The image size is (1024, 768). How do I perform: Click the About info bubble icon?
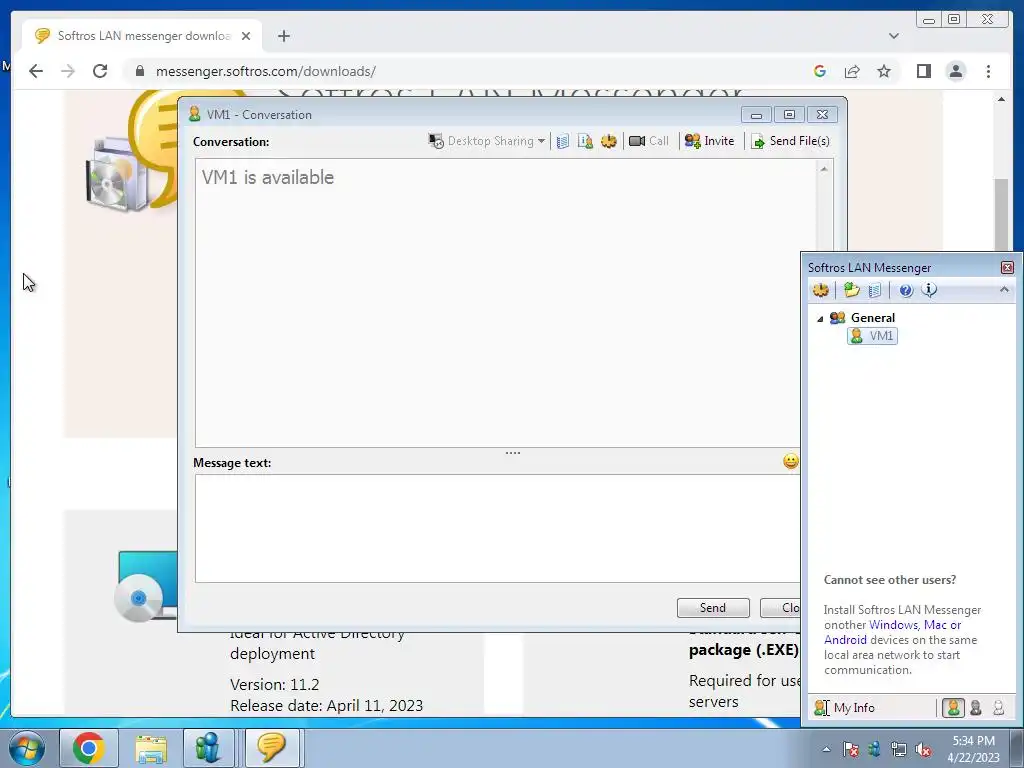929,290
